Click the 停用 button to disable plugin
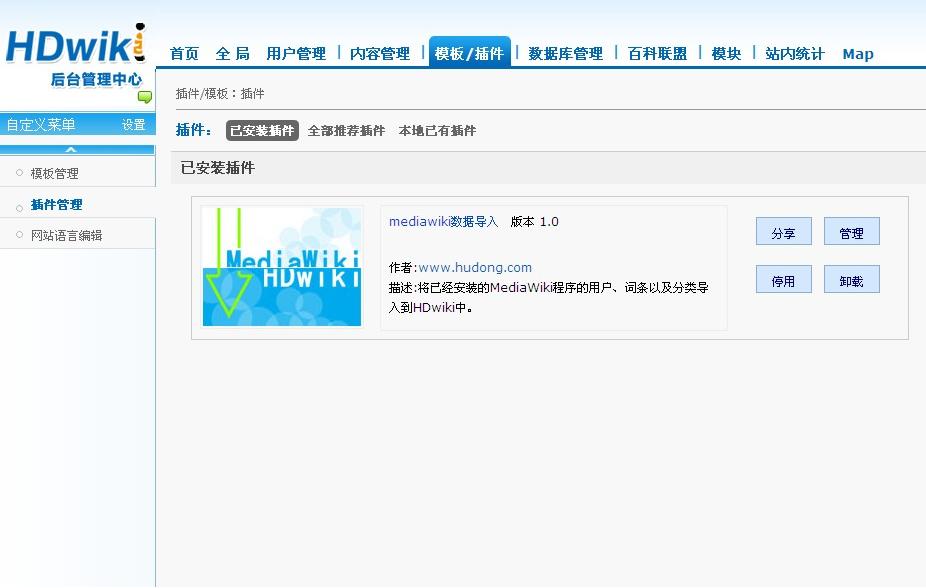 [x=784, y=279]
